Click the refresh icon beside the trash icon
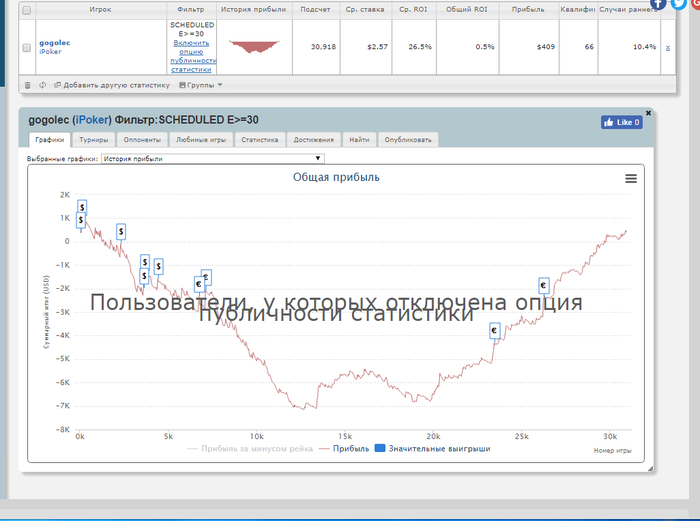Viewport: 700px width, 521px height. pos(42,85)
